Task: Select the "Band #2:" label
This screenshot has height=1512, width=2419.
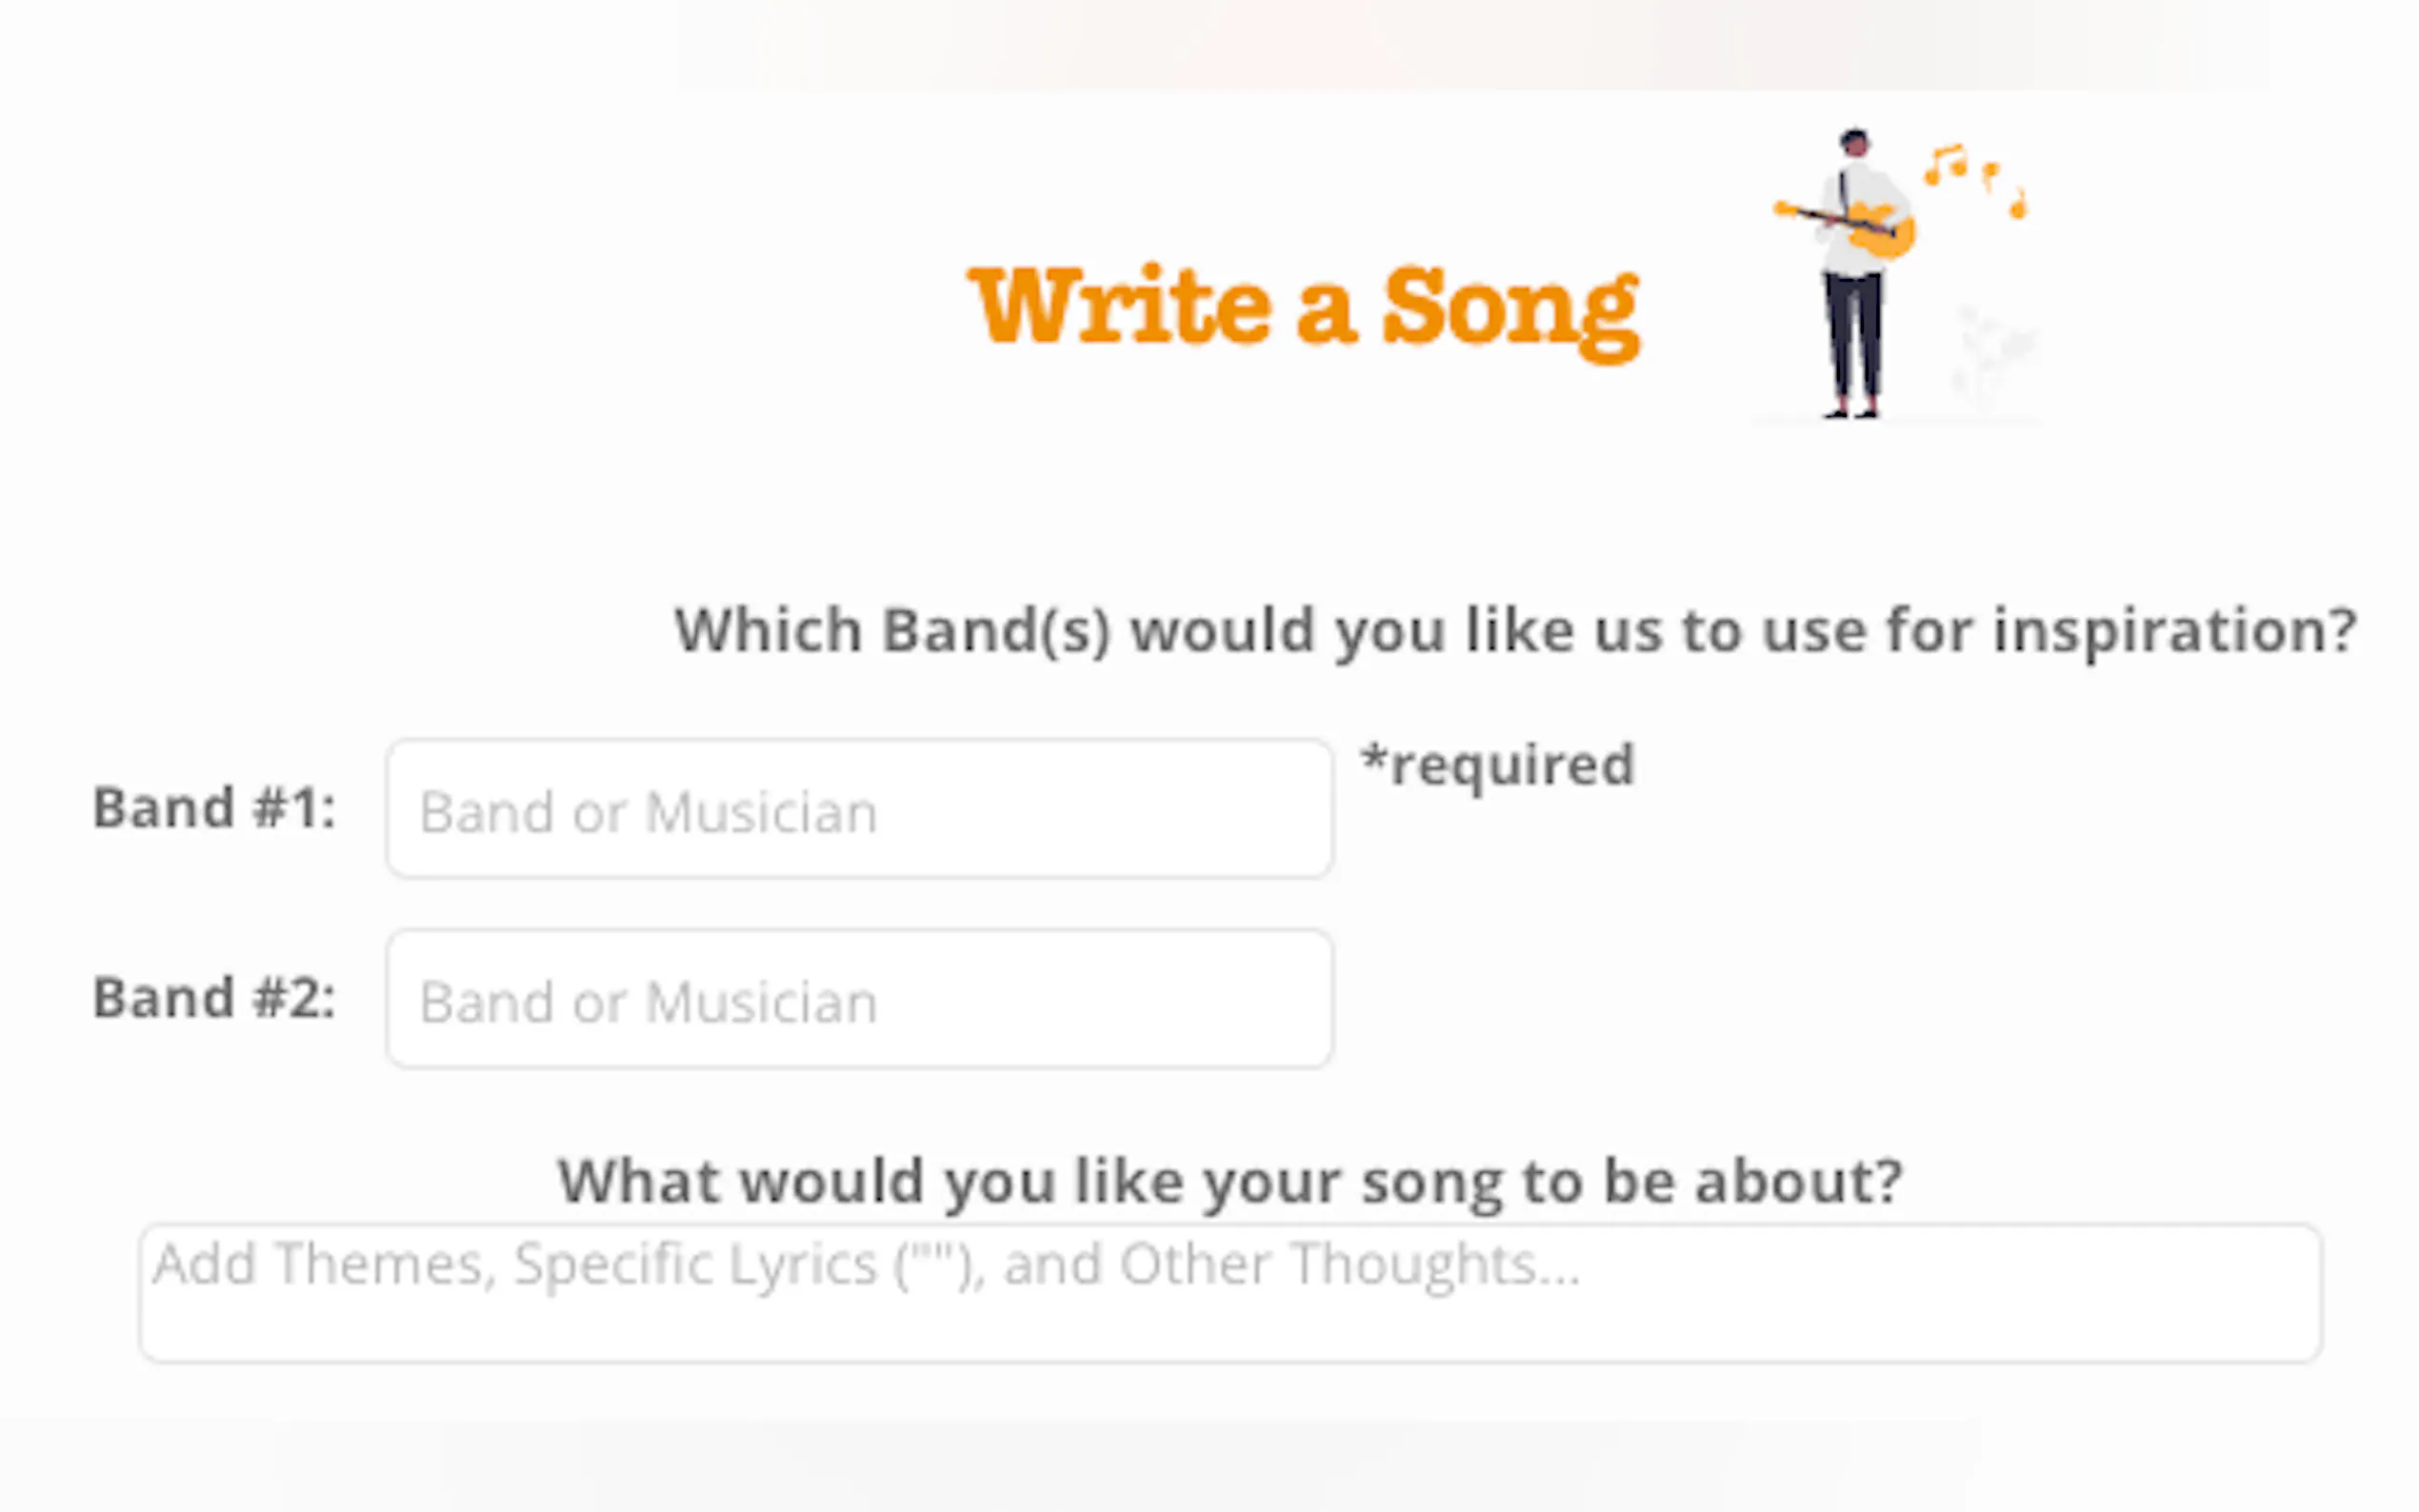Action: point(213,998)
